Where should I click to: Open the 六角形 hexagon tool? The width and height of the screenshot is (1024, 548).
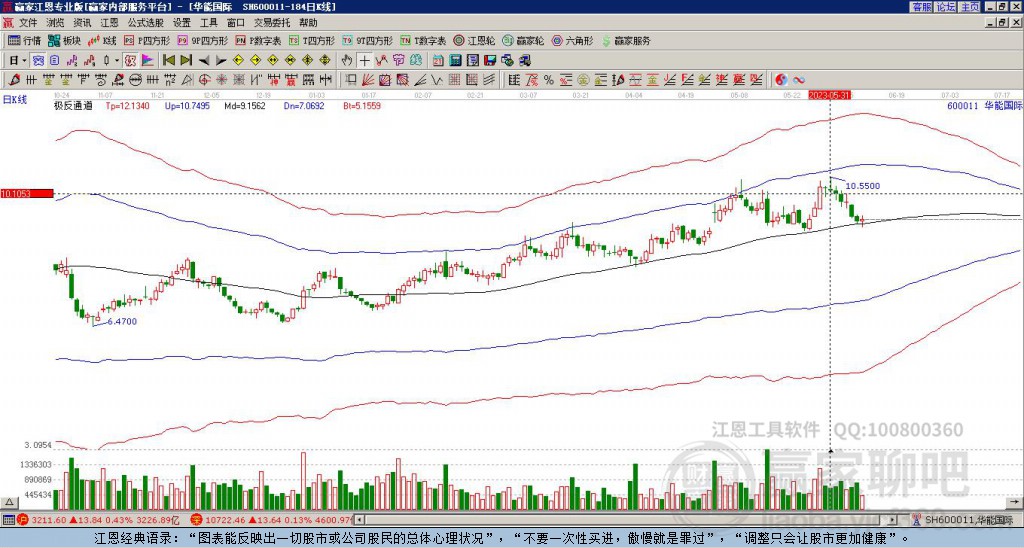coord(572,40)
